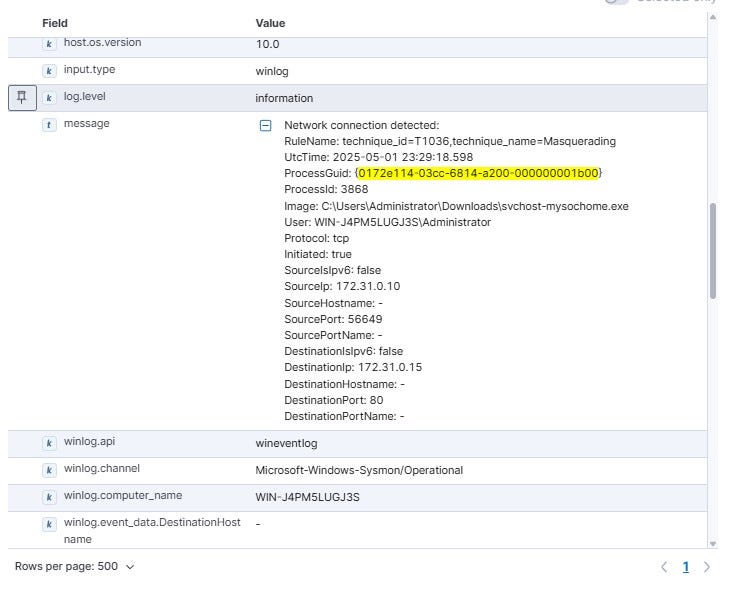The image size is (731, 592).
Task: Click the Image svchost-mysochome.exe path line
Action: click(x=456, y=207)
